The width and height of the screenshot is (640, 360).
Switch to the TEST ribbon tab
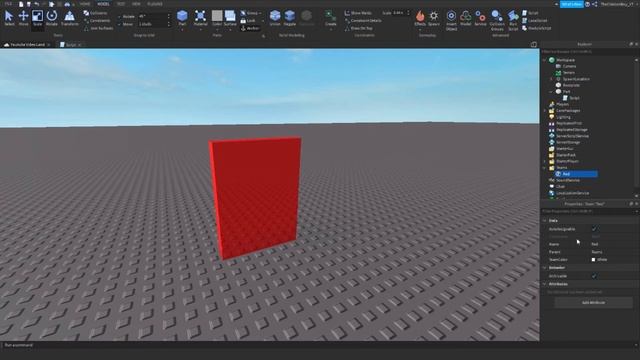(x=120, y=4)
